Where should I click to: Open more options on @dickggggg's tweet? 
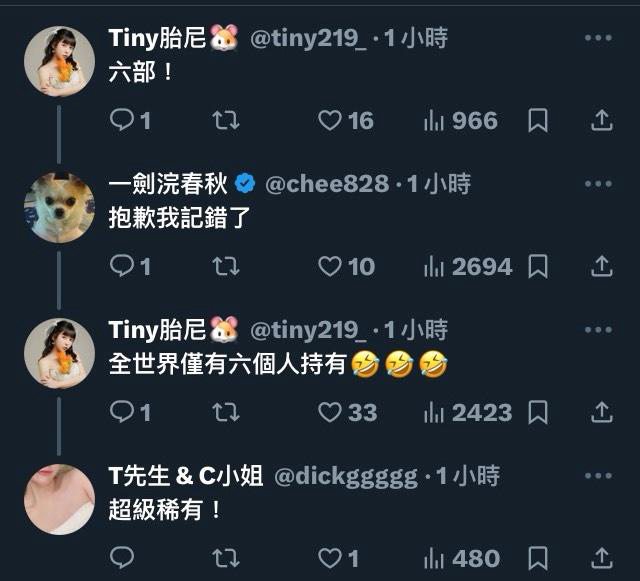tap(598, 476)
